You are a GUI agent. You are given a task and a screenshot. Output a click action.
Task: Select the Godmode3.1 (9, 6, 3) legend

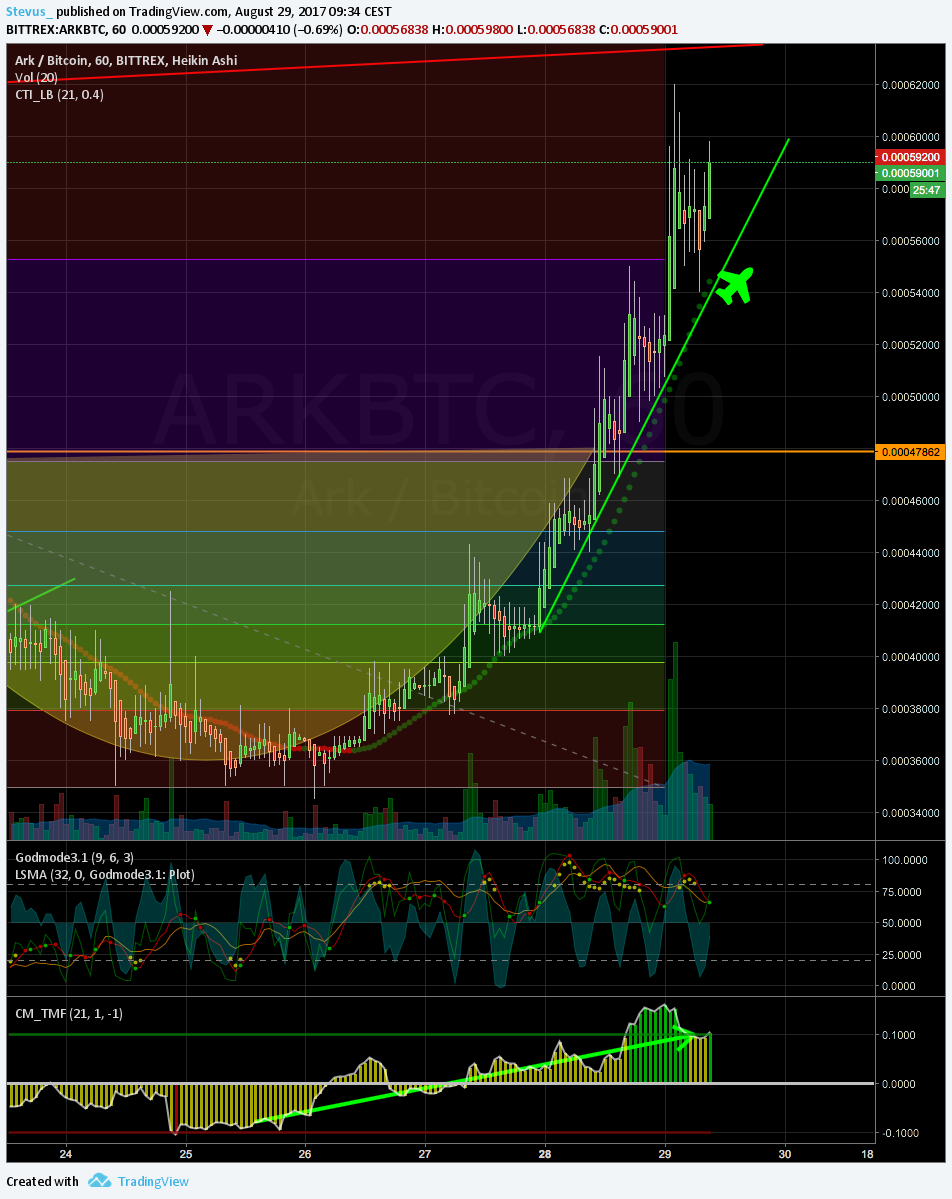(x=74, y=857)
